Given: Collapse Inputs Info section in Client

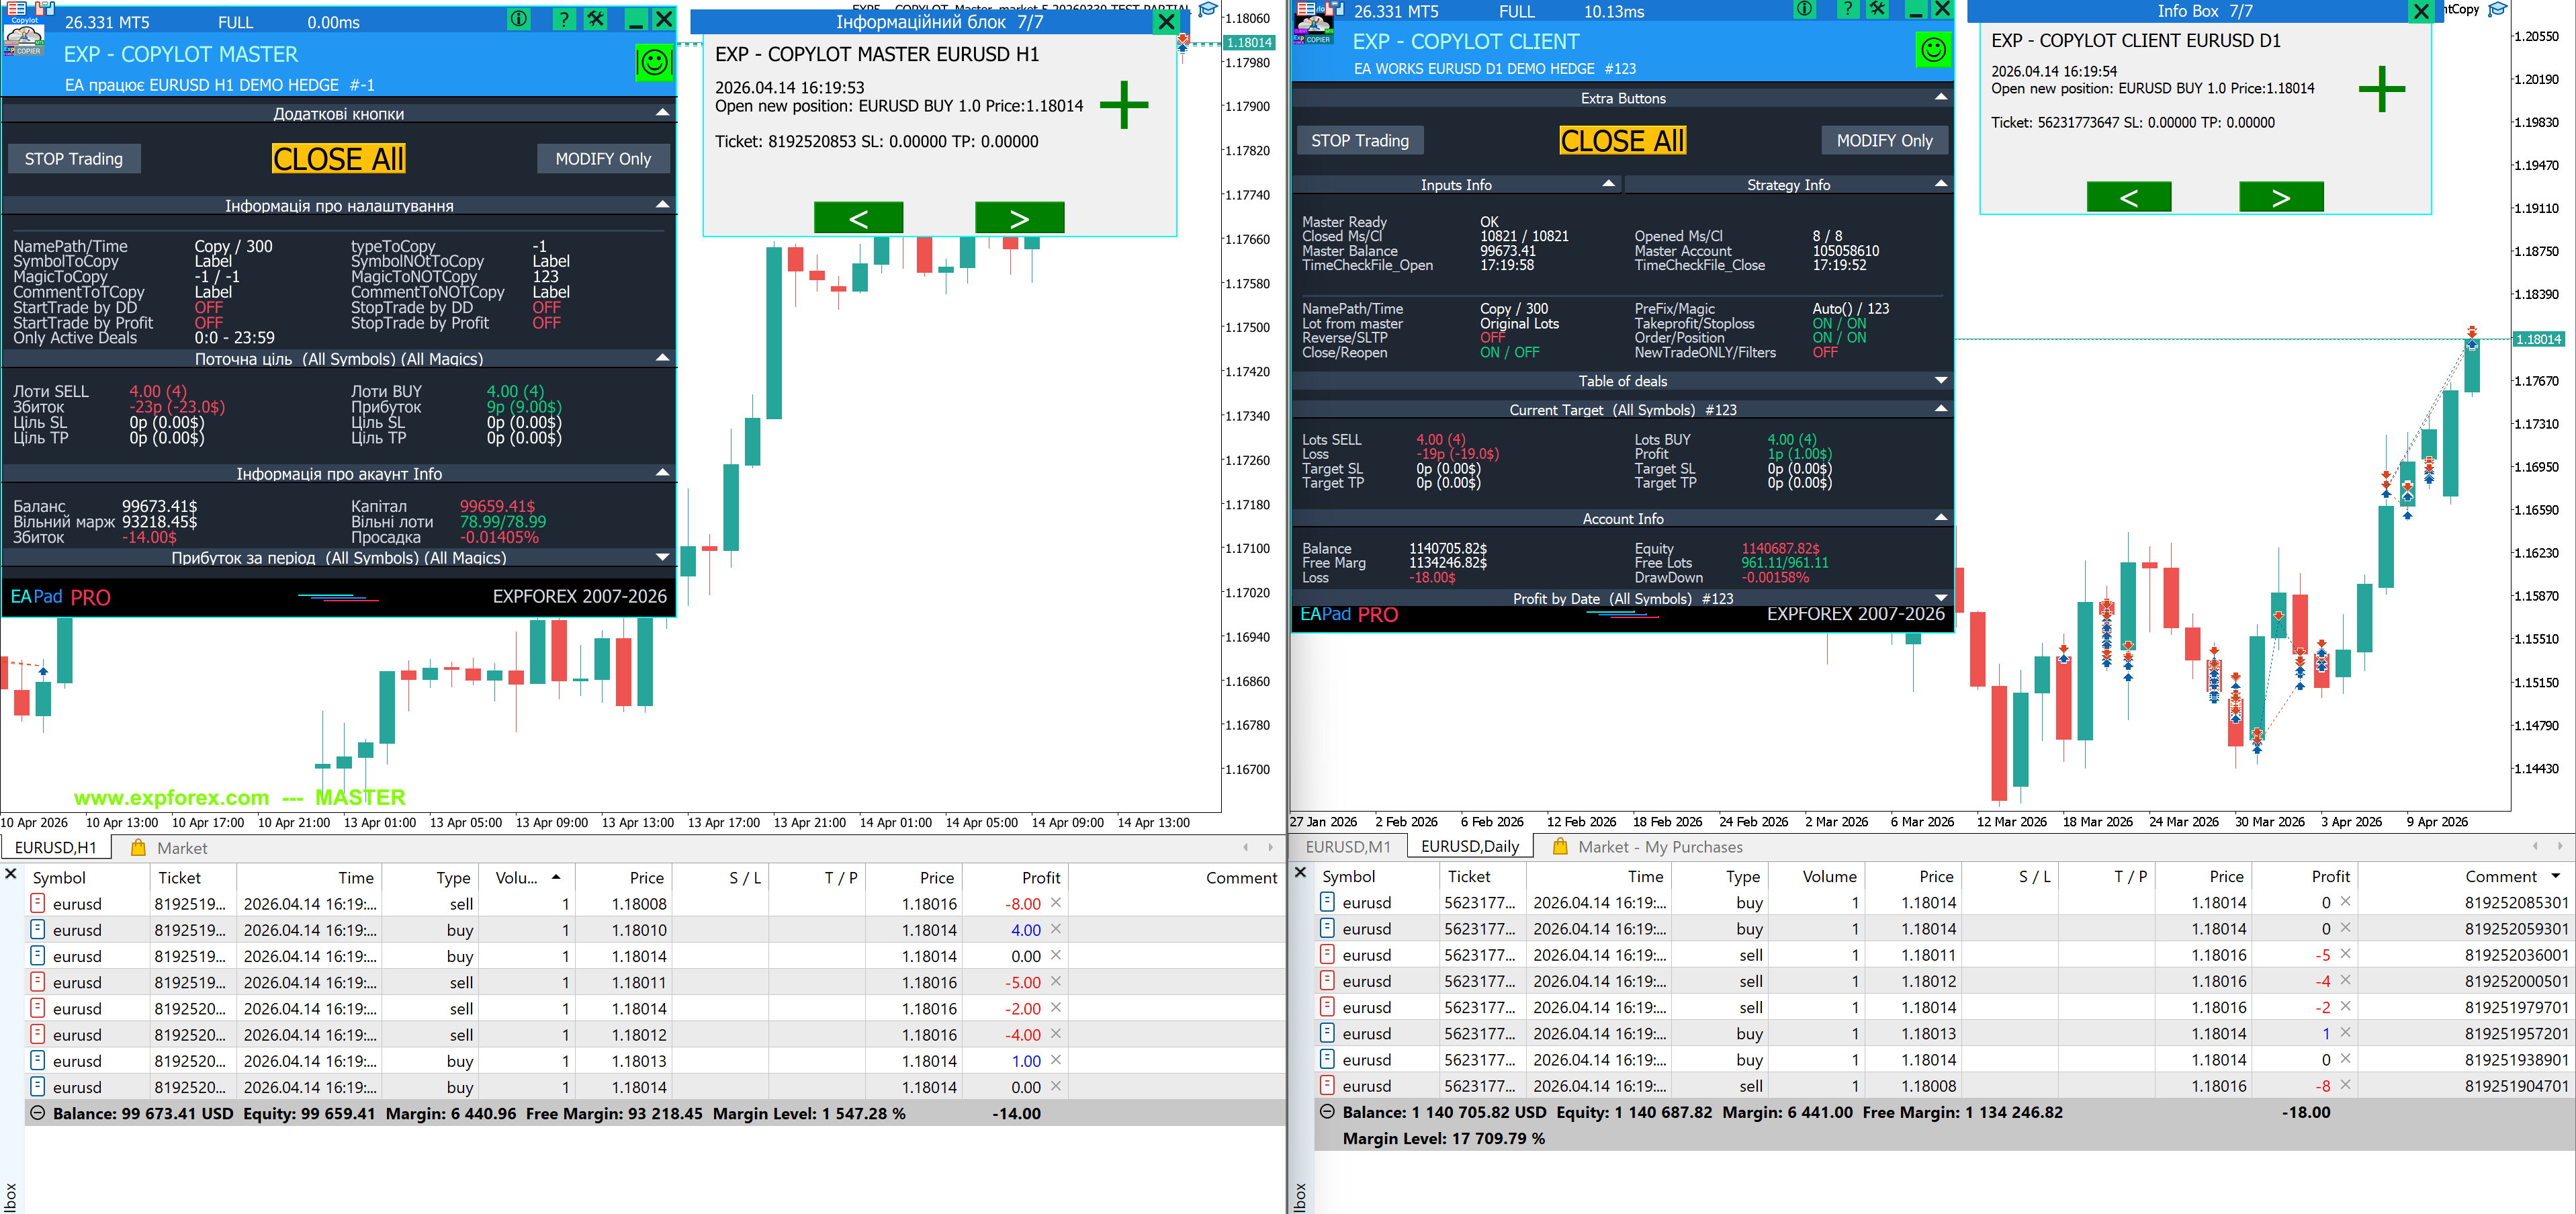Looking at the screenshot, I should tap(1608, 184).
